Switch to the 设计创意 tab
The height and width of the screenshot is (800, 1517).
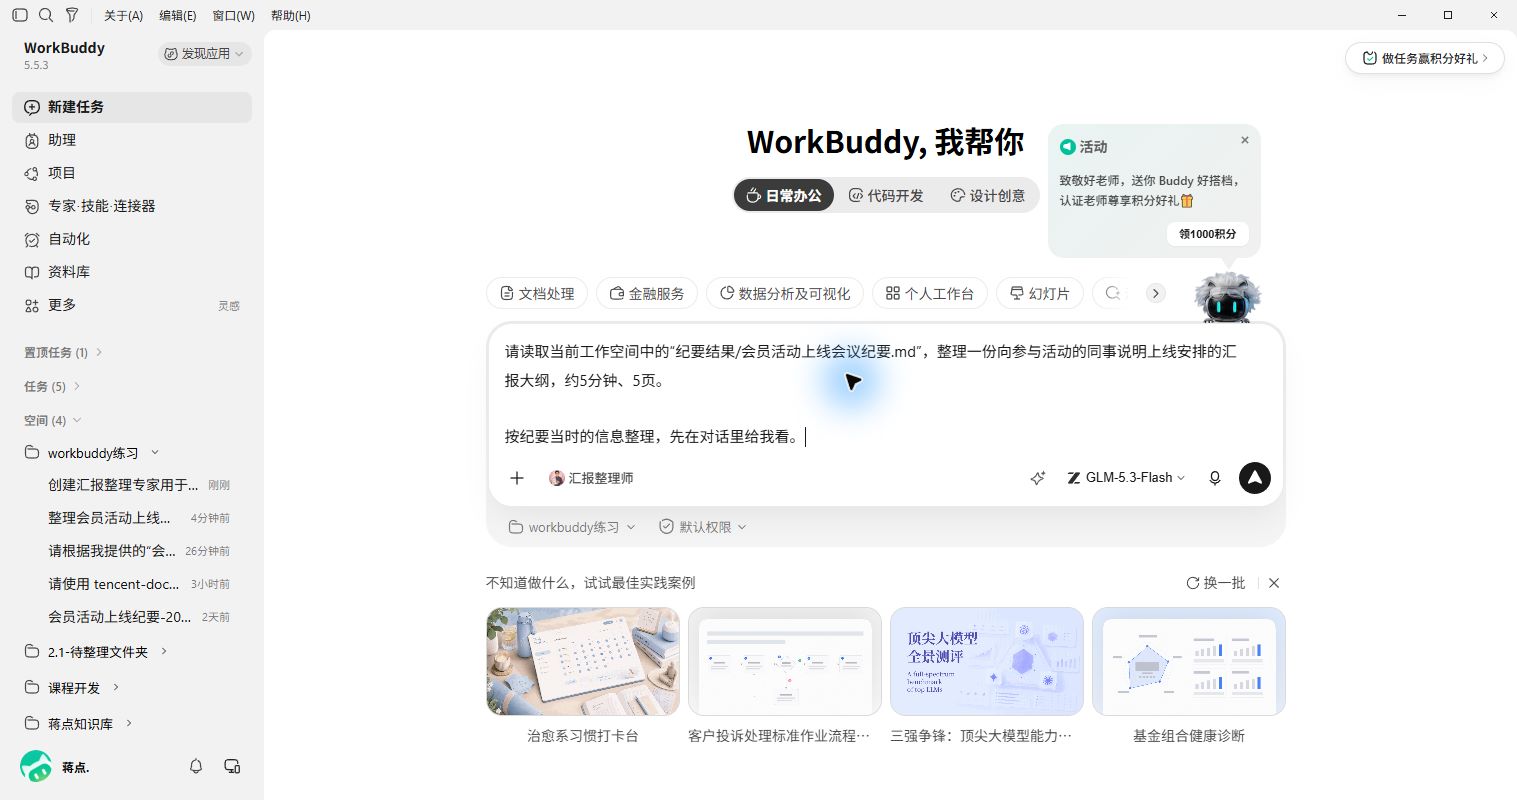point(987,196)
